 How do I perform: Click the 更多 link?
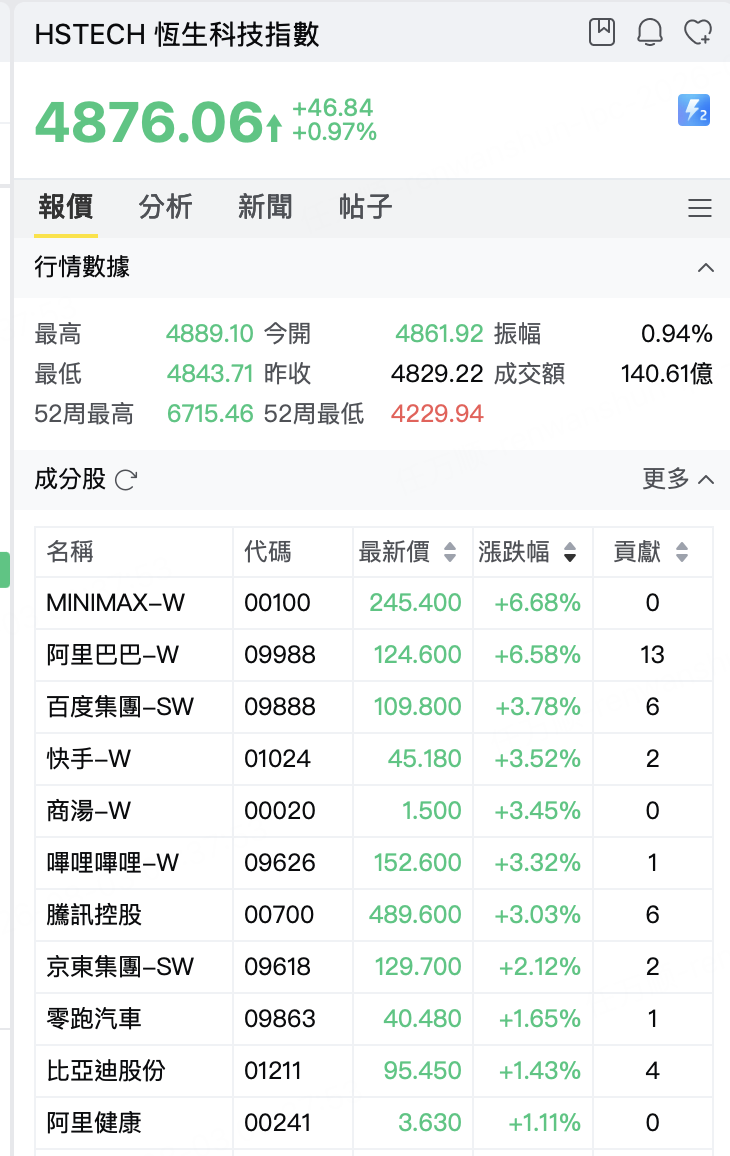(665, 478)
